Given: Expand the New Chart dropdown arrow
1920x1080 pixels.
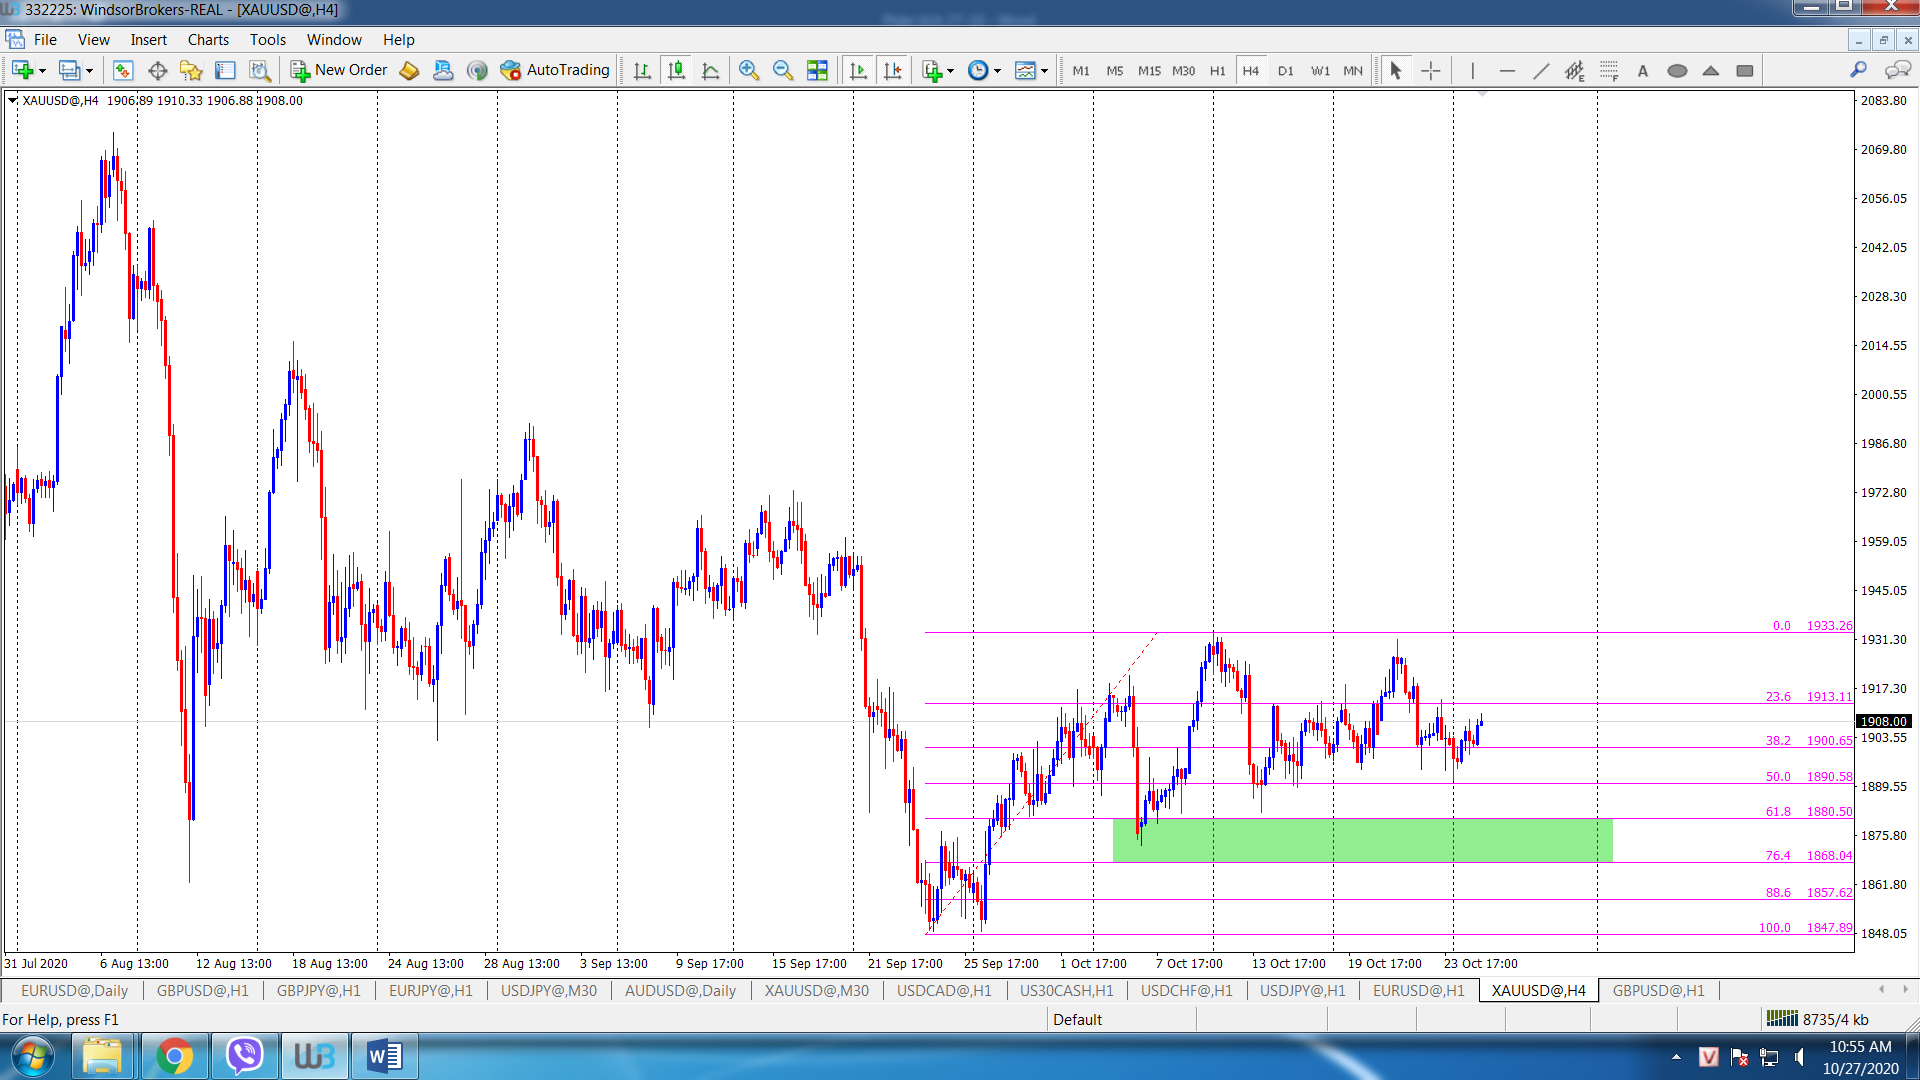Looking at the screenshot, I should (x=42, y=71).
